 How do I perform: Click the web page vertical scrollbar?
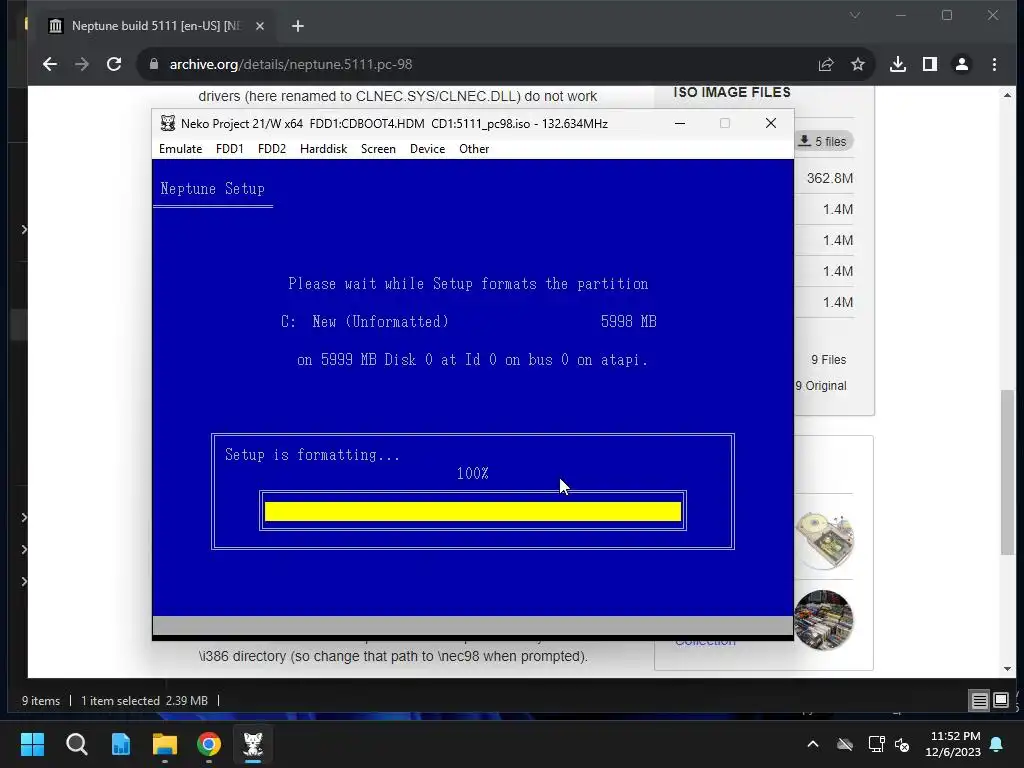coord(1008,473)
